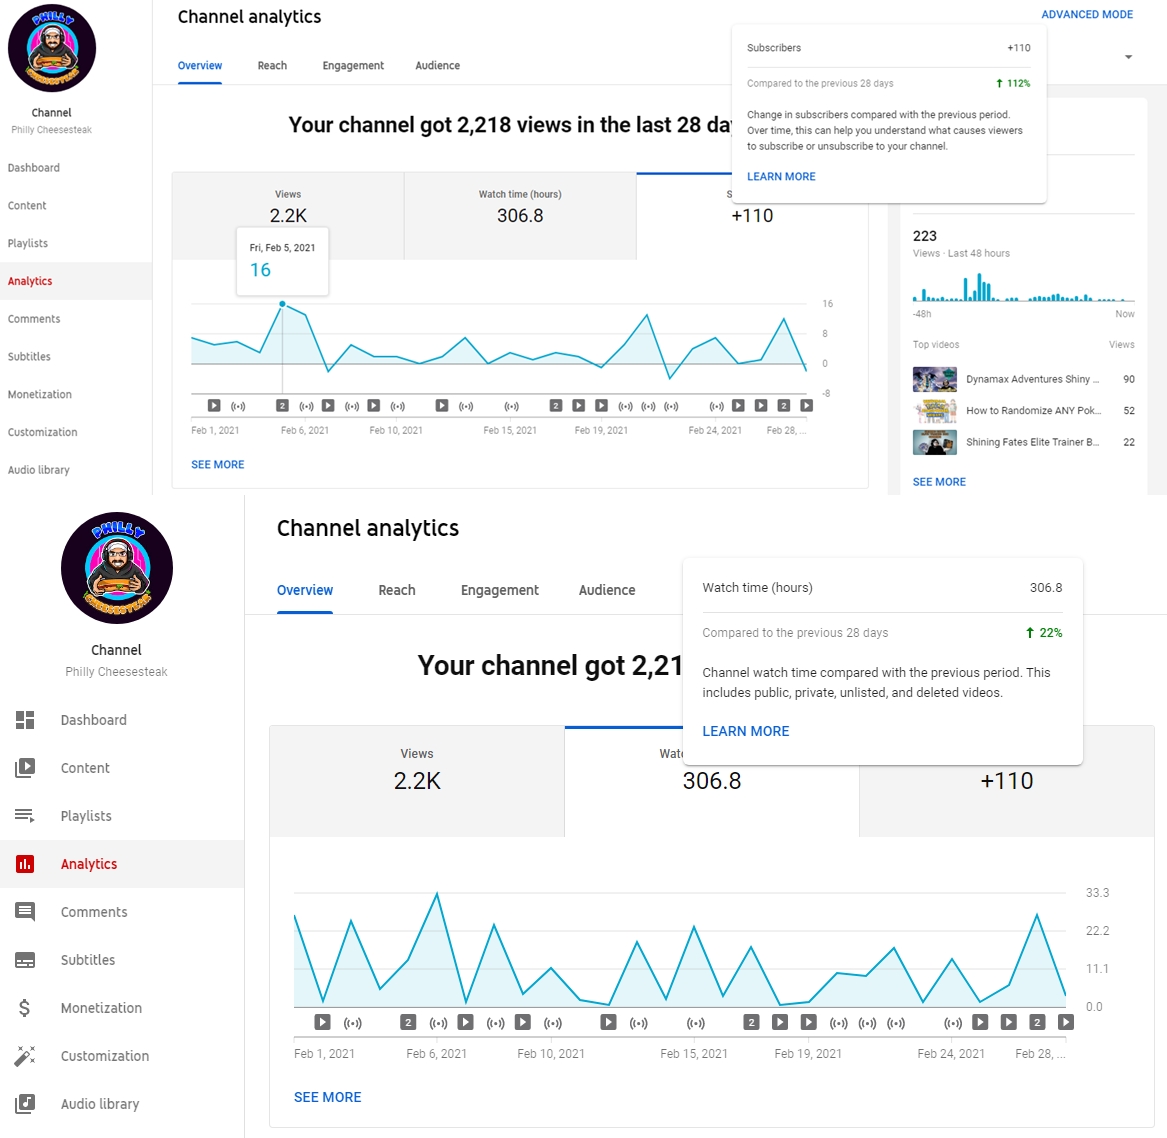Image resolution: width=1167 pixels, height=1138 pixels.
Task: Open ADVANCED MODE link
Action: 1087,14
